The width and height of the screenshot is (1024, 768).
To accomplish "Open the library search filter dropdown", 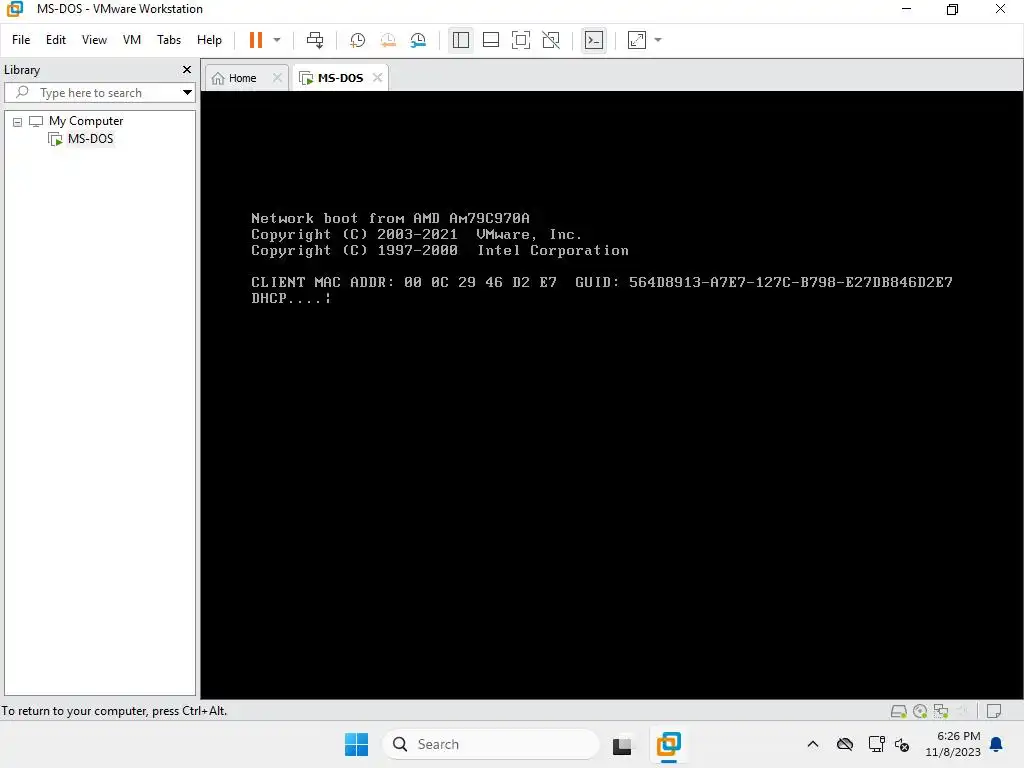I will [x=187, y=93].
